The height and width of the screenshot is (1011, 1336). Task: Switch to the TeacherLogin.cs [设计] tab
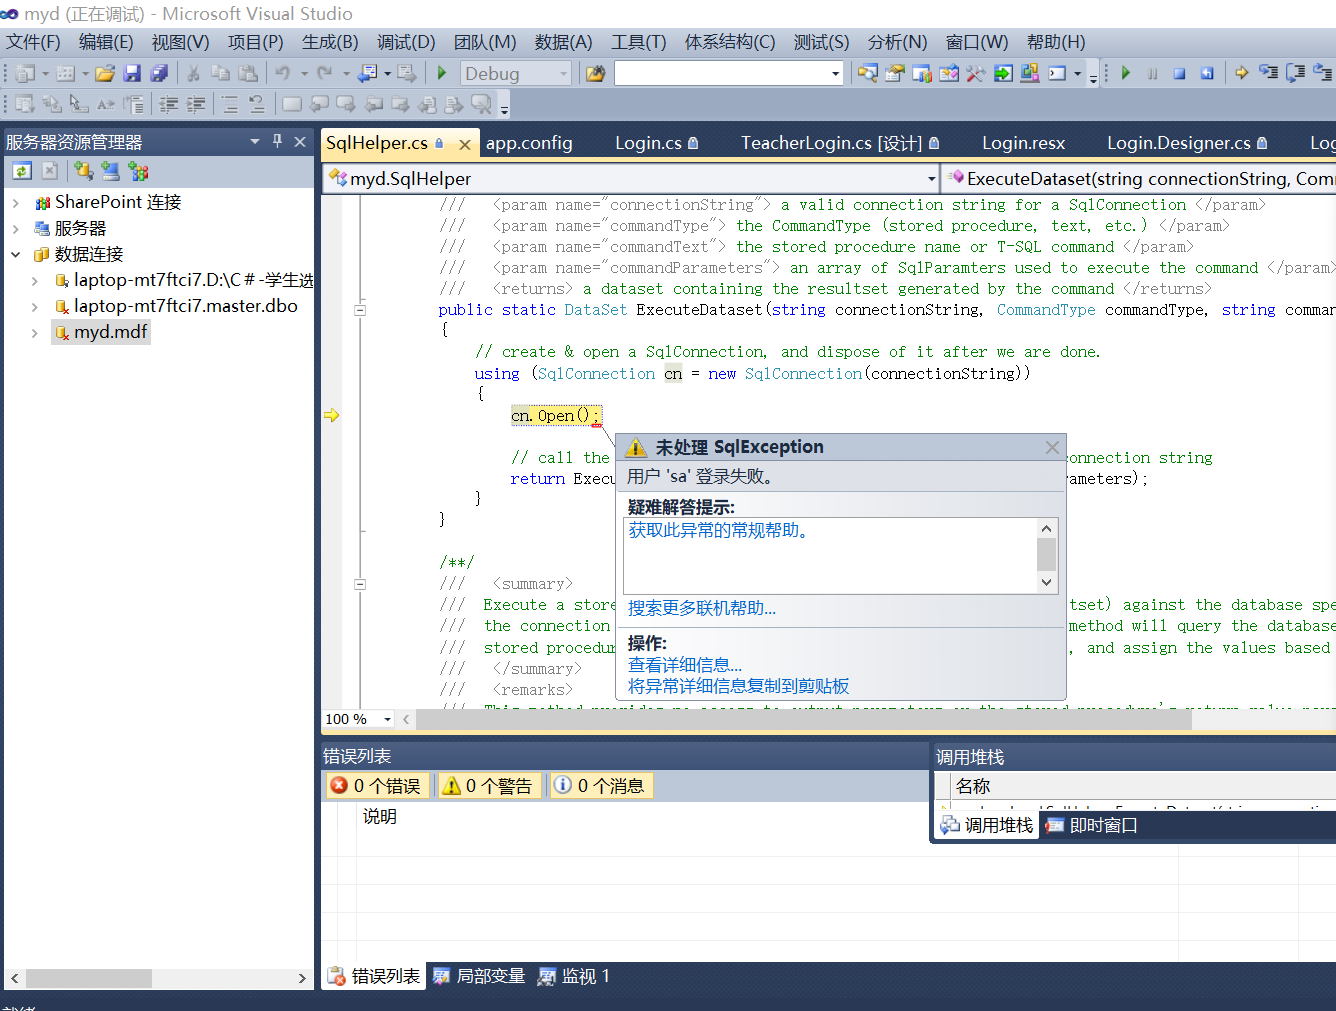(840, 143)
